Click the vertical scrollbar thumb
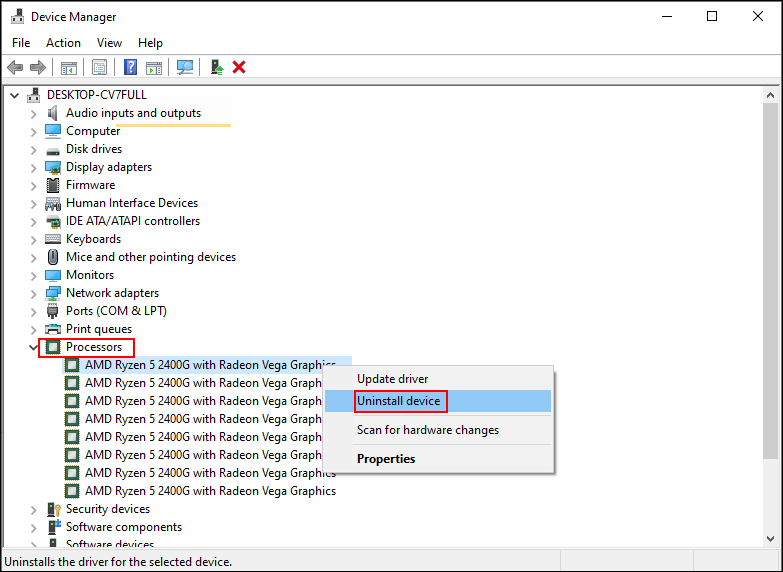Screen dimensions: 783x572 coord(770,280)
